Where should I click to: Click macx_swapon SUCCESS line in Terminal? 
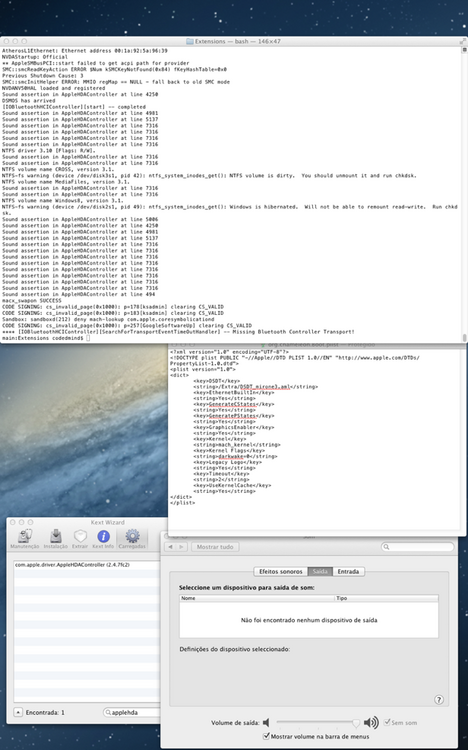click(32, 301)
